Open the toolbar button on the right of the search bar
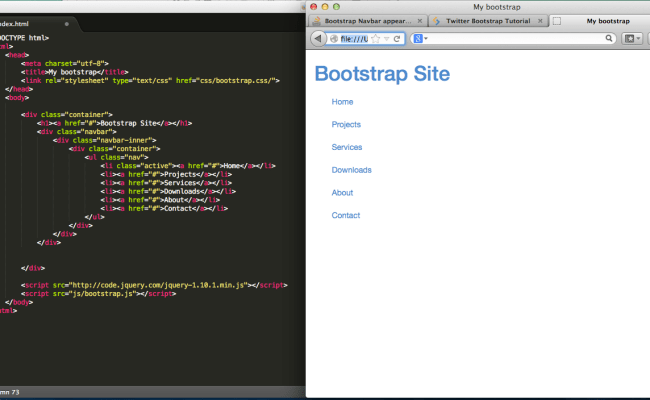This screenshot has width=650, height=400. coord(632,39)
